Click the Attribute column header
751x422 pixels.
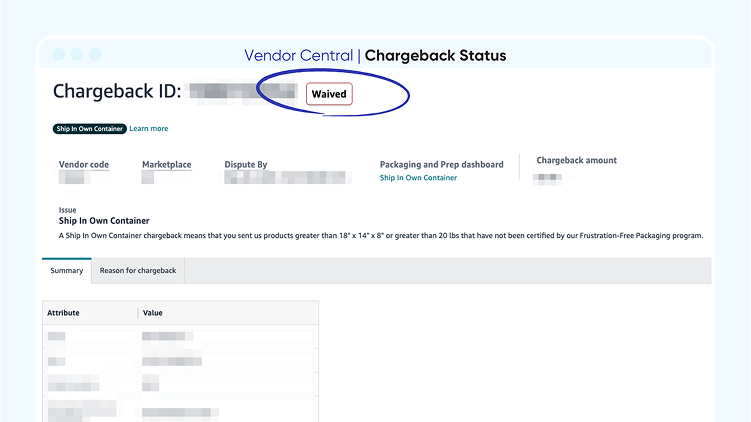[x=63, y=313]
